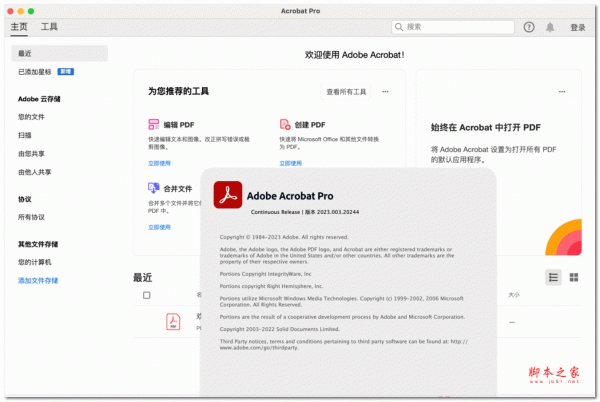Open the notifications bell icon

550,27
